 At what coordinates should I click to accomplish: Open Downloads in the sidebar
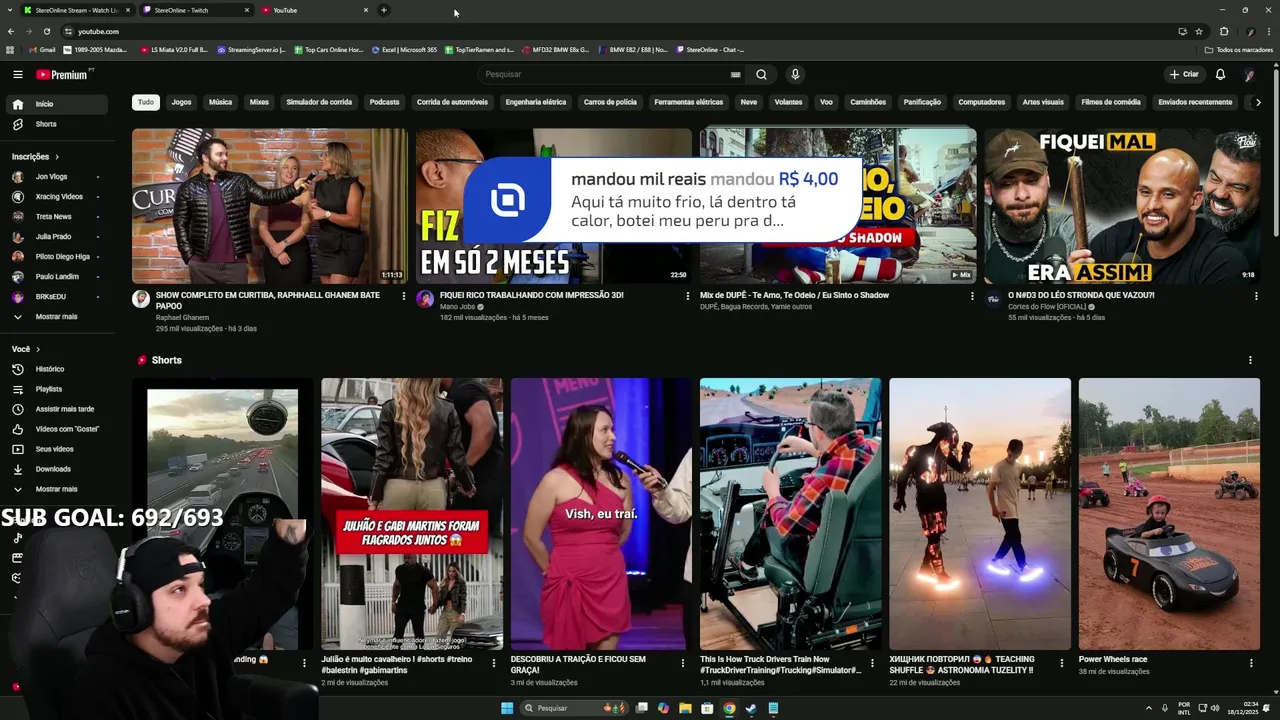57,469
